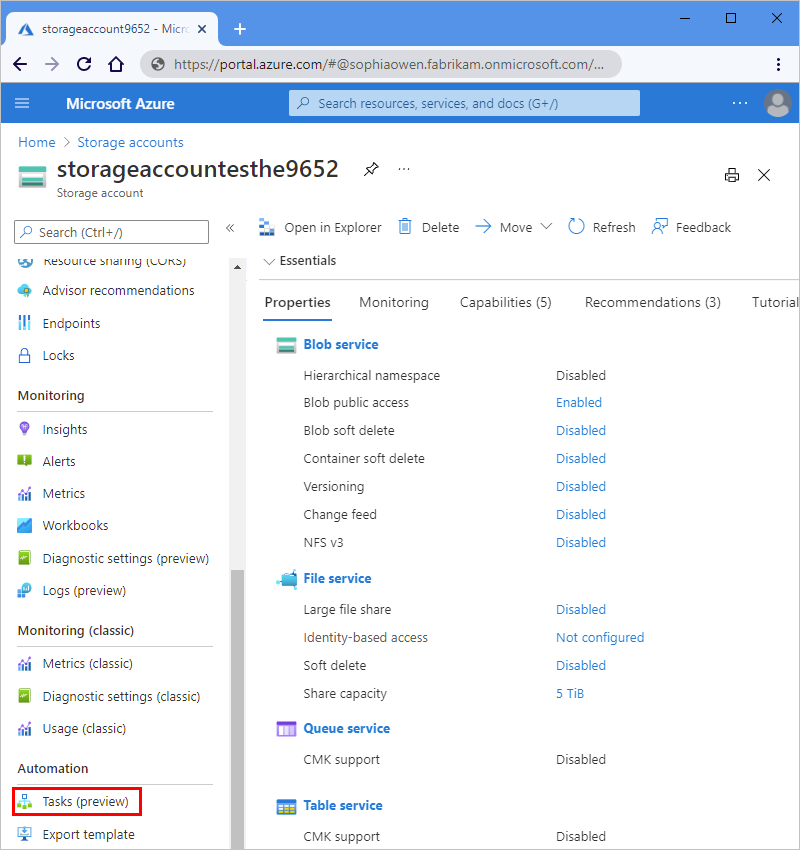Click the Storage accounts breadcrumb link
This screenshot has width=800, height=850.
click(131, 142)
